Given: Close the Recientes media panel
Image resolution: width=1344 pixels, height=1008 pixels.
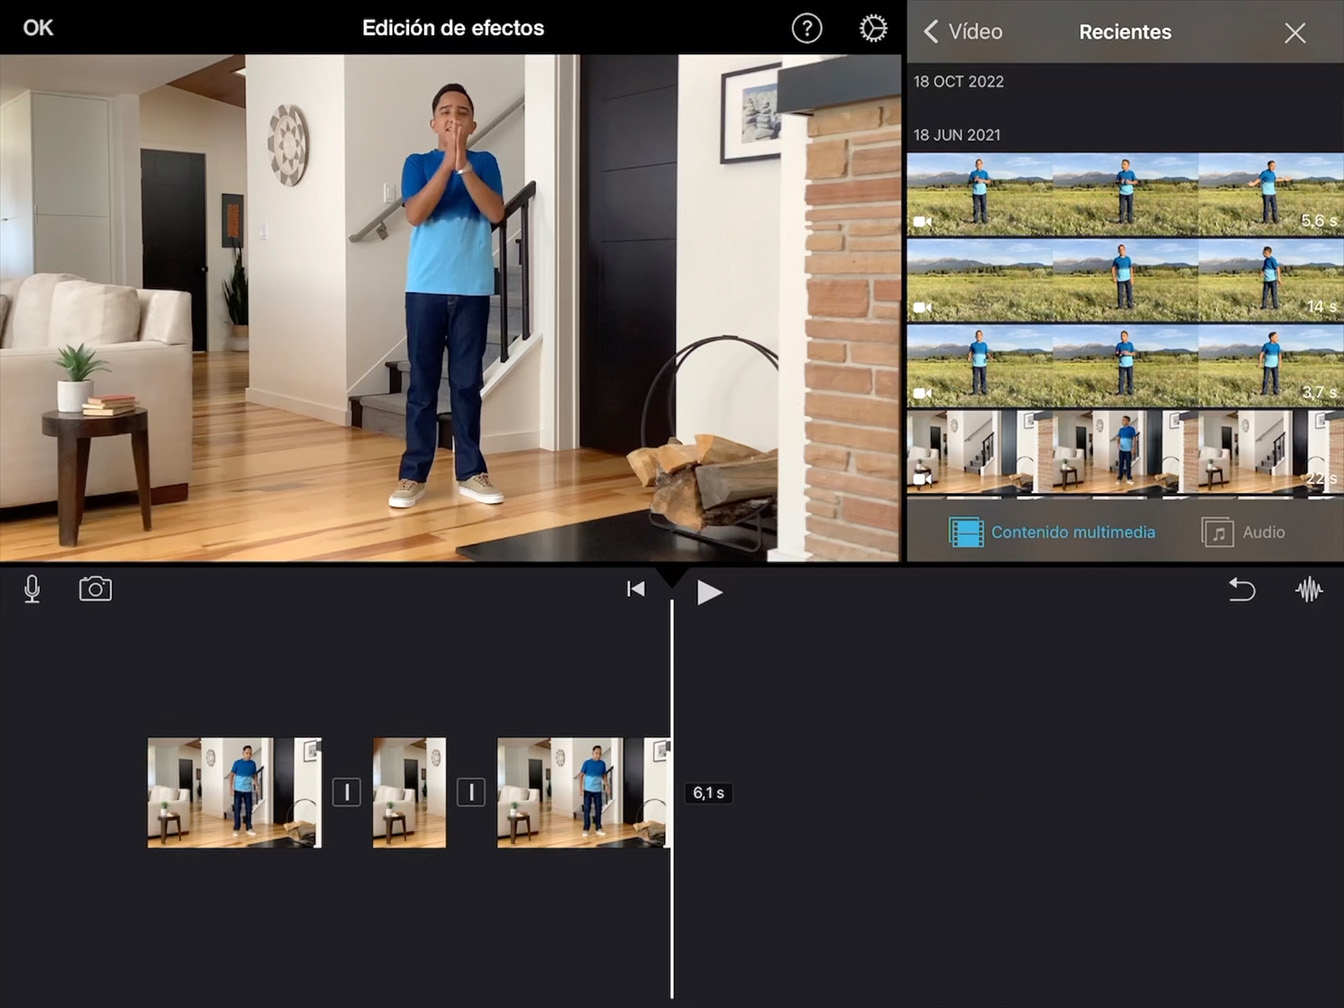Looking at the screenshot, I should (x=1295, y=33).
